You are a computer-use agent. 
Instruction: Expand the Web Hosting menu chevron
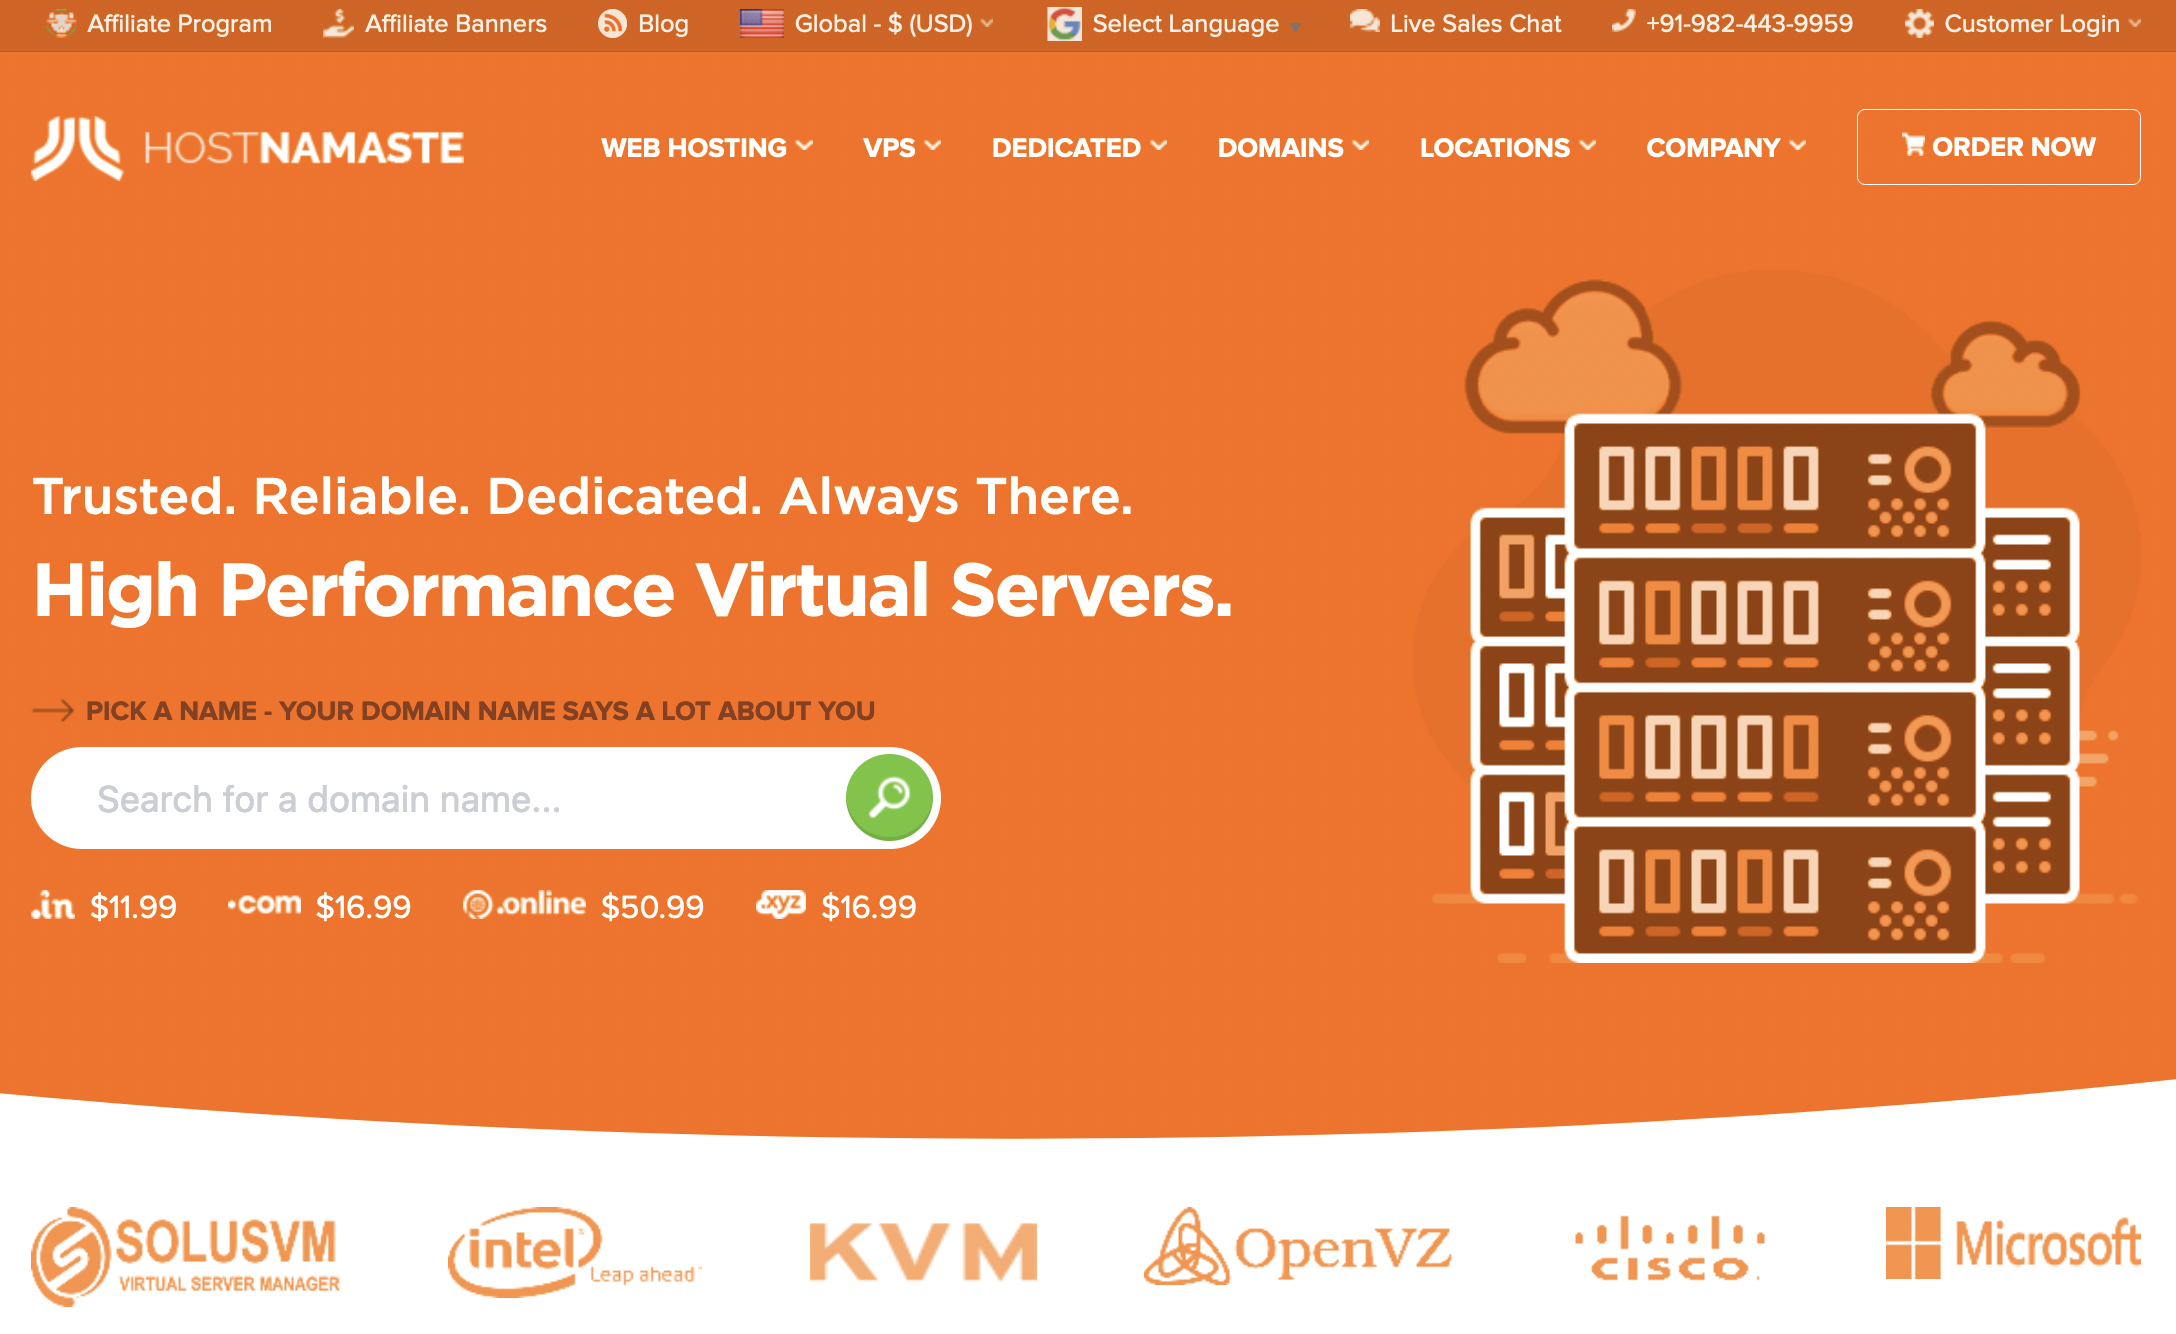pos(805,146)
